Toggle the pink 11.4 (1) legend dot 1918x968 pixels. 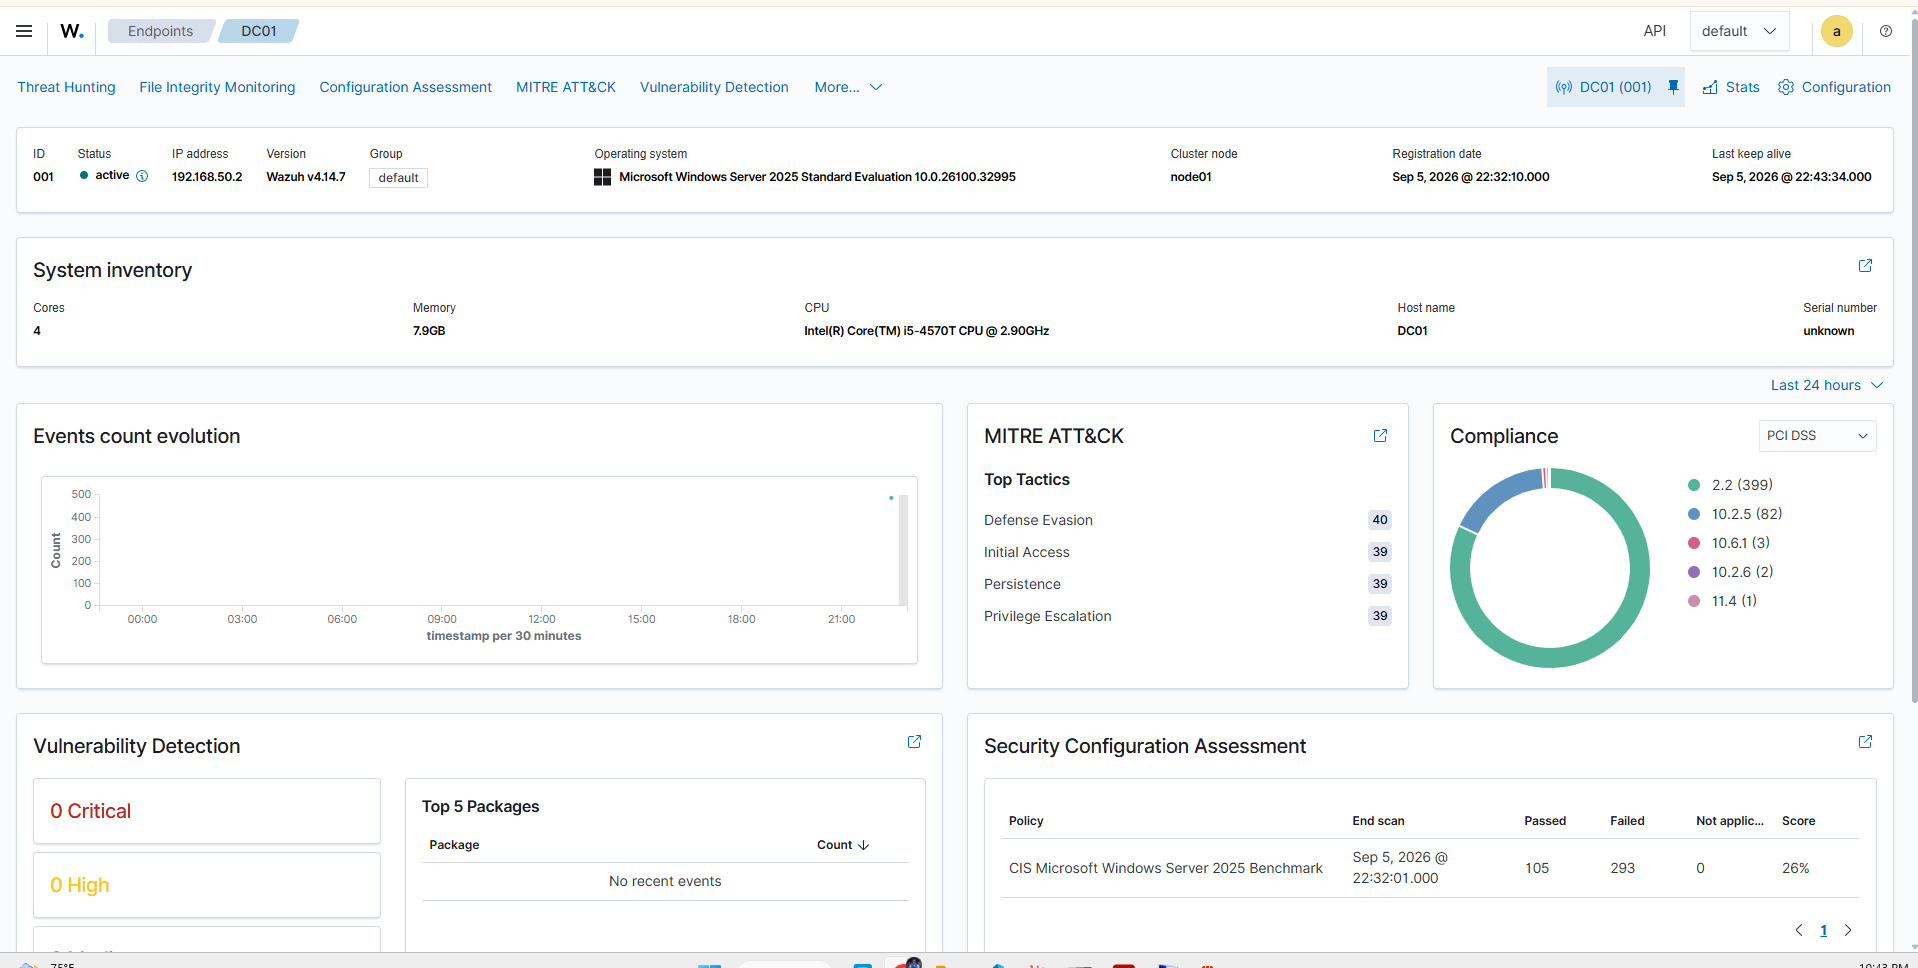[1694, 601]
